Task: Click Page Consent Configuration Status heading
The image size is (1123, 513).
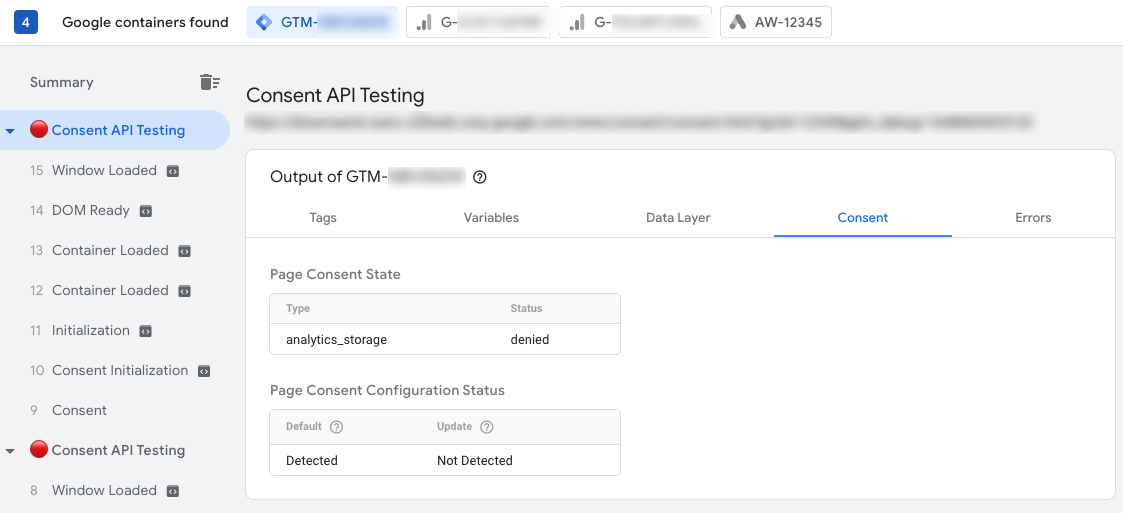Action: coord(387,390)
